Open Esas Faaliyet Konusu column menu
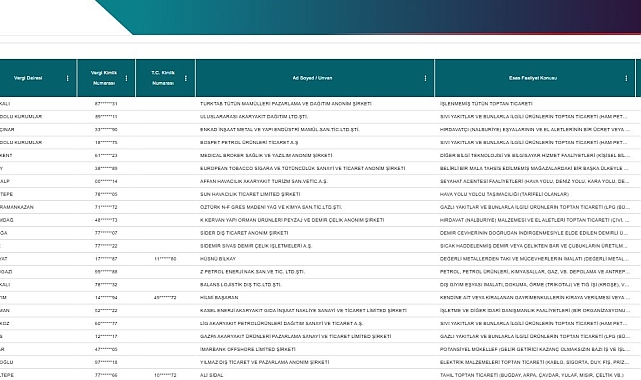Screen dimensions: 641x380 626,78
